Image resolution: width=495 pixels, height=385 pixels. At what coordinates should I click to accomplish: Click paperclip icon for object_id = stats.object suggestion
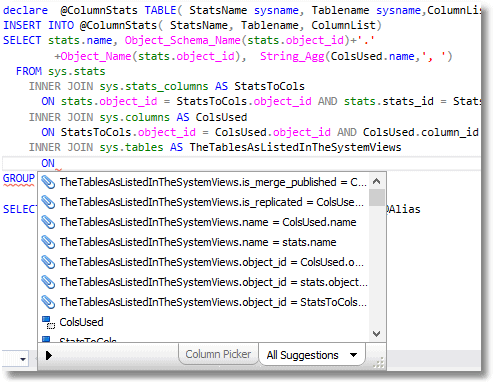[48, 282]
